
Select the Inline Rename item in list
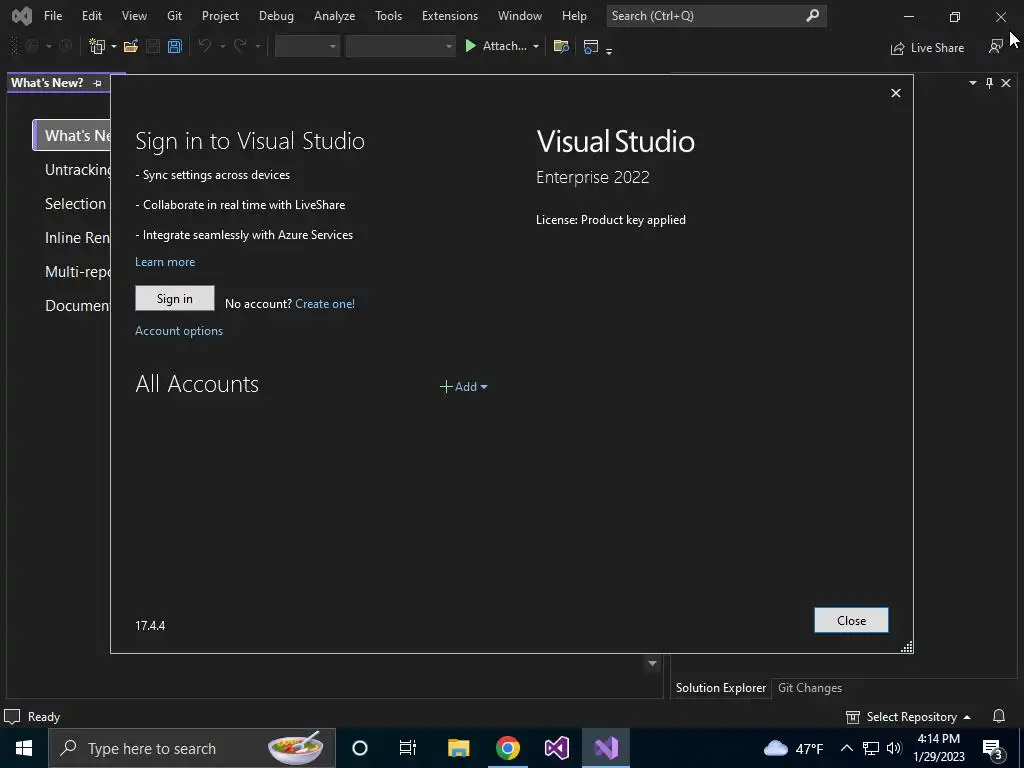(77, 238)
